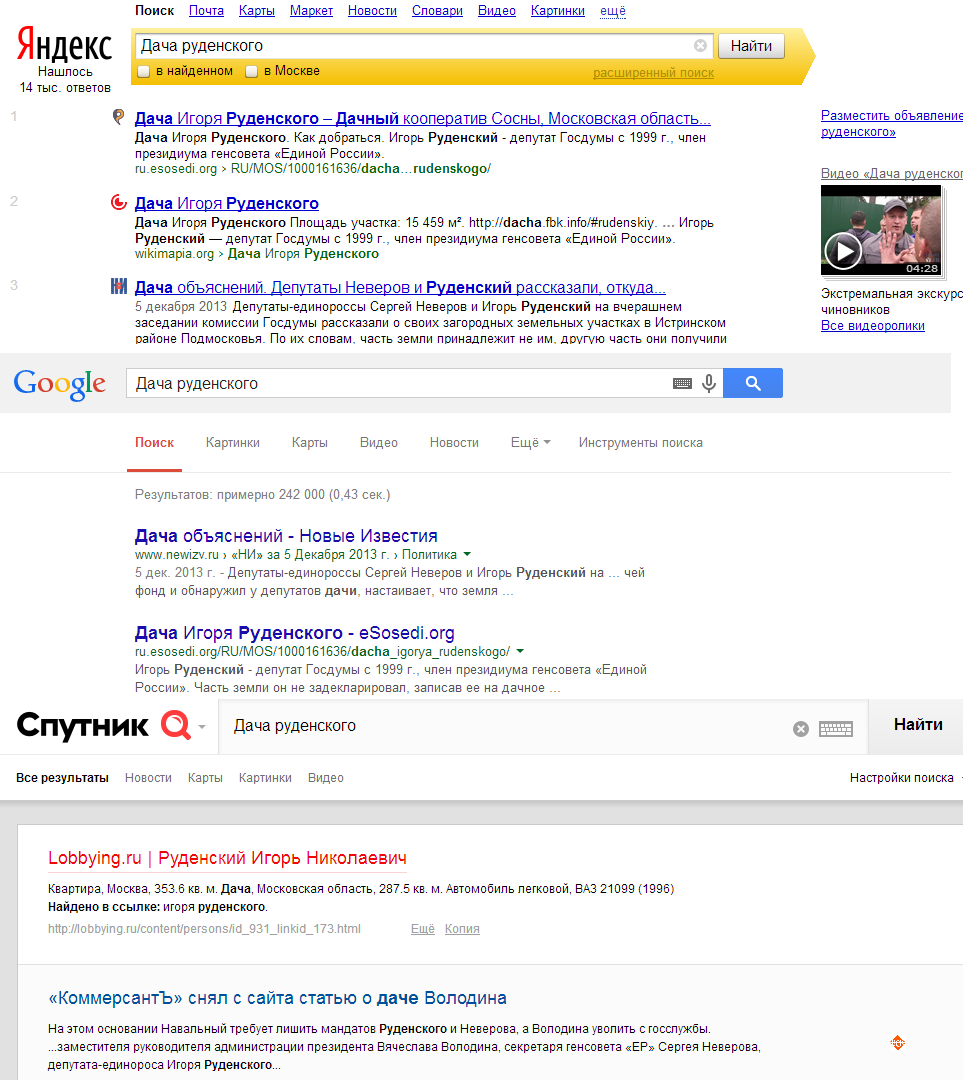Viewport: 963px width, 1080px height.
Task: Tick the "в Москве" checkbox
Action: pos(252,72)
